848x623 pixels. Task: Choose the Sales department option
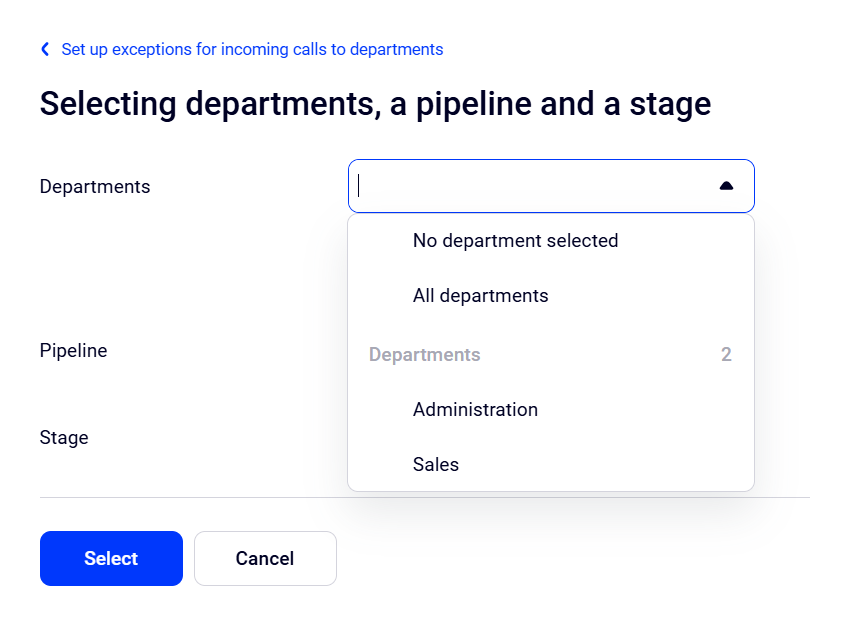(x=436, y=465)
